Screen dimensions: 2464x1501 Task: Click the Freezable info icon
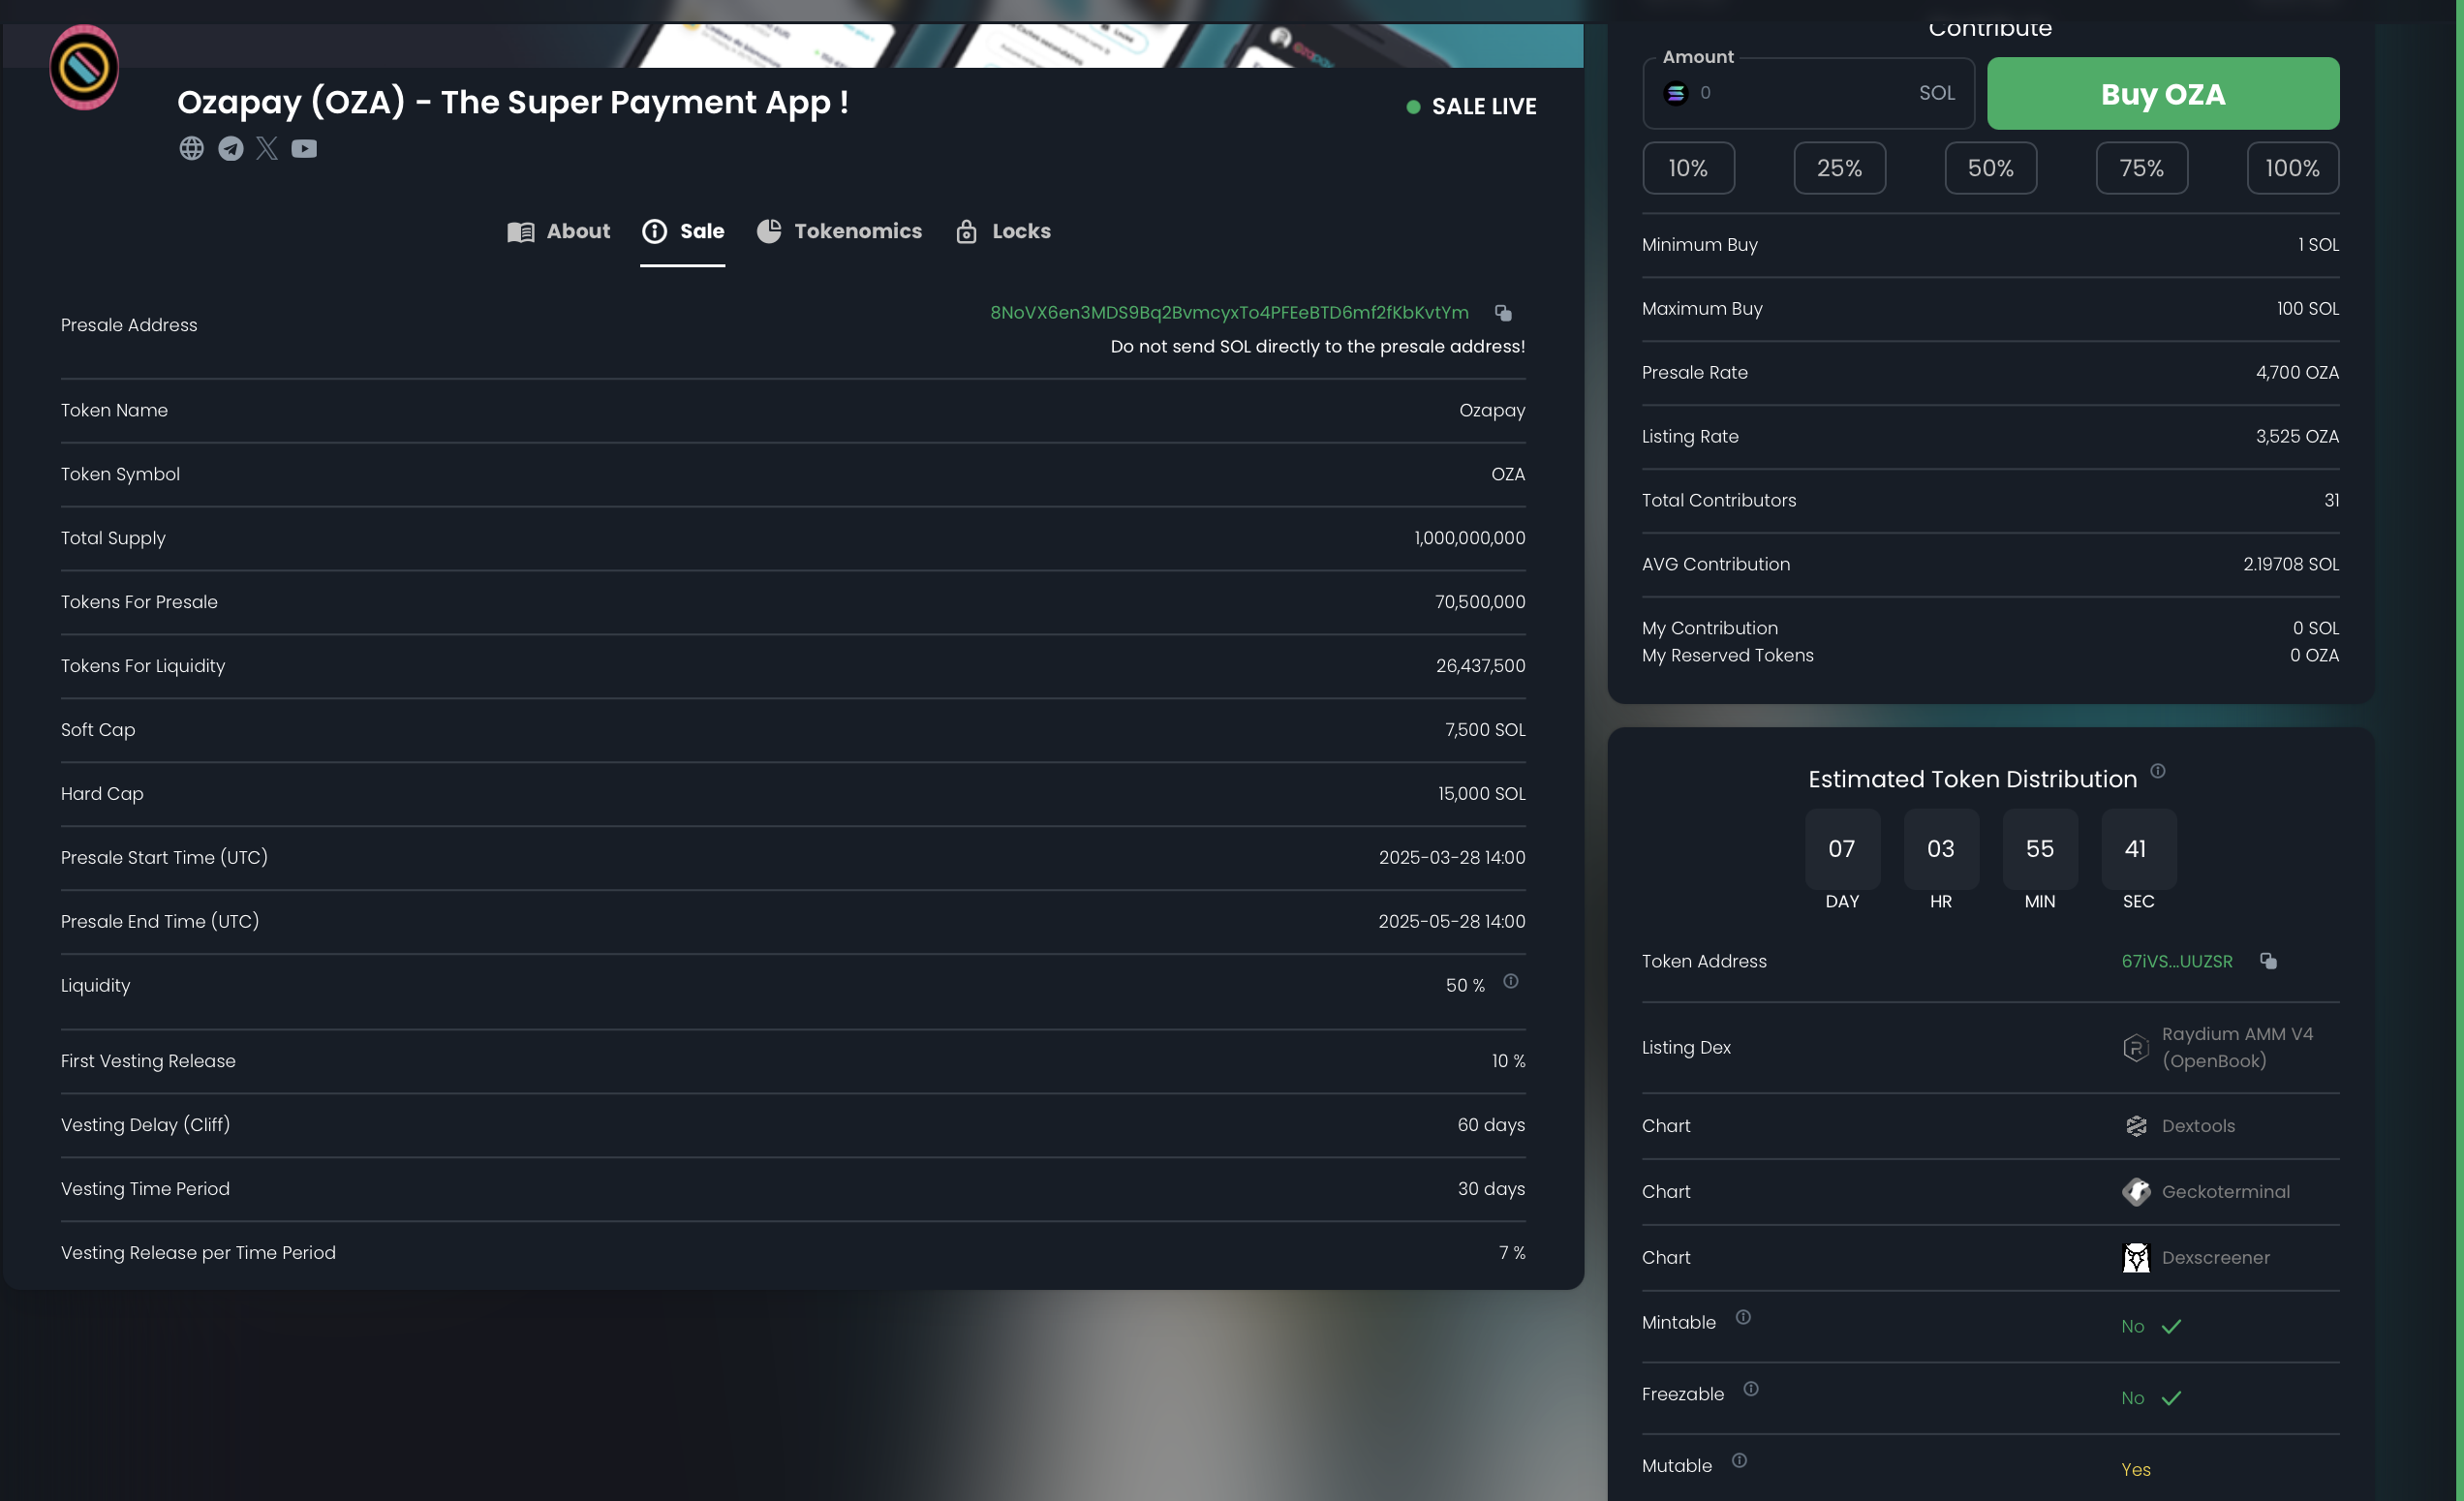(1751, 1389)
